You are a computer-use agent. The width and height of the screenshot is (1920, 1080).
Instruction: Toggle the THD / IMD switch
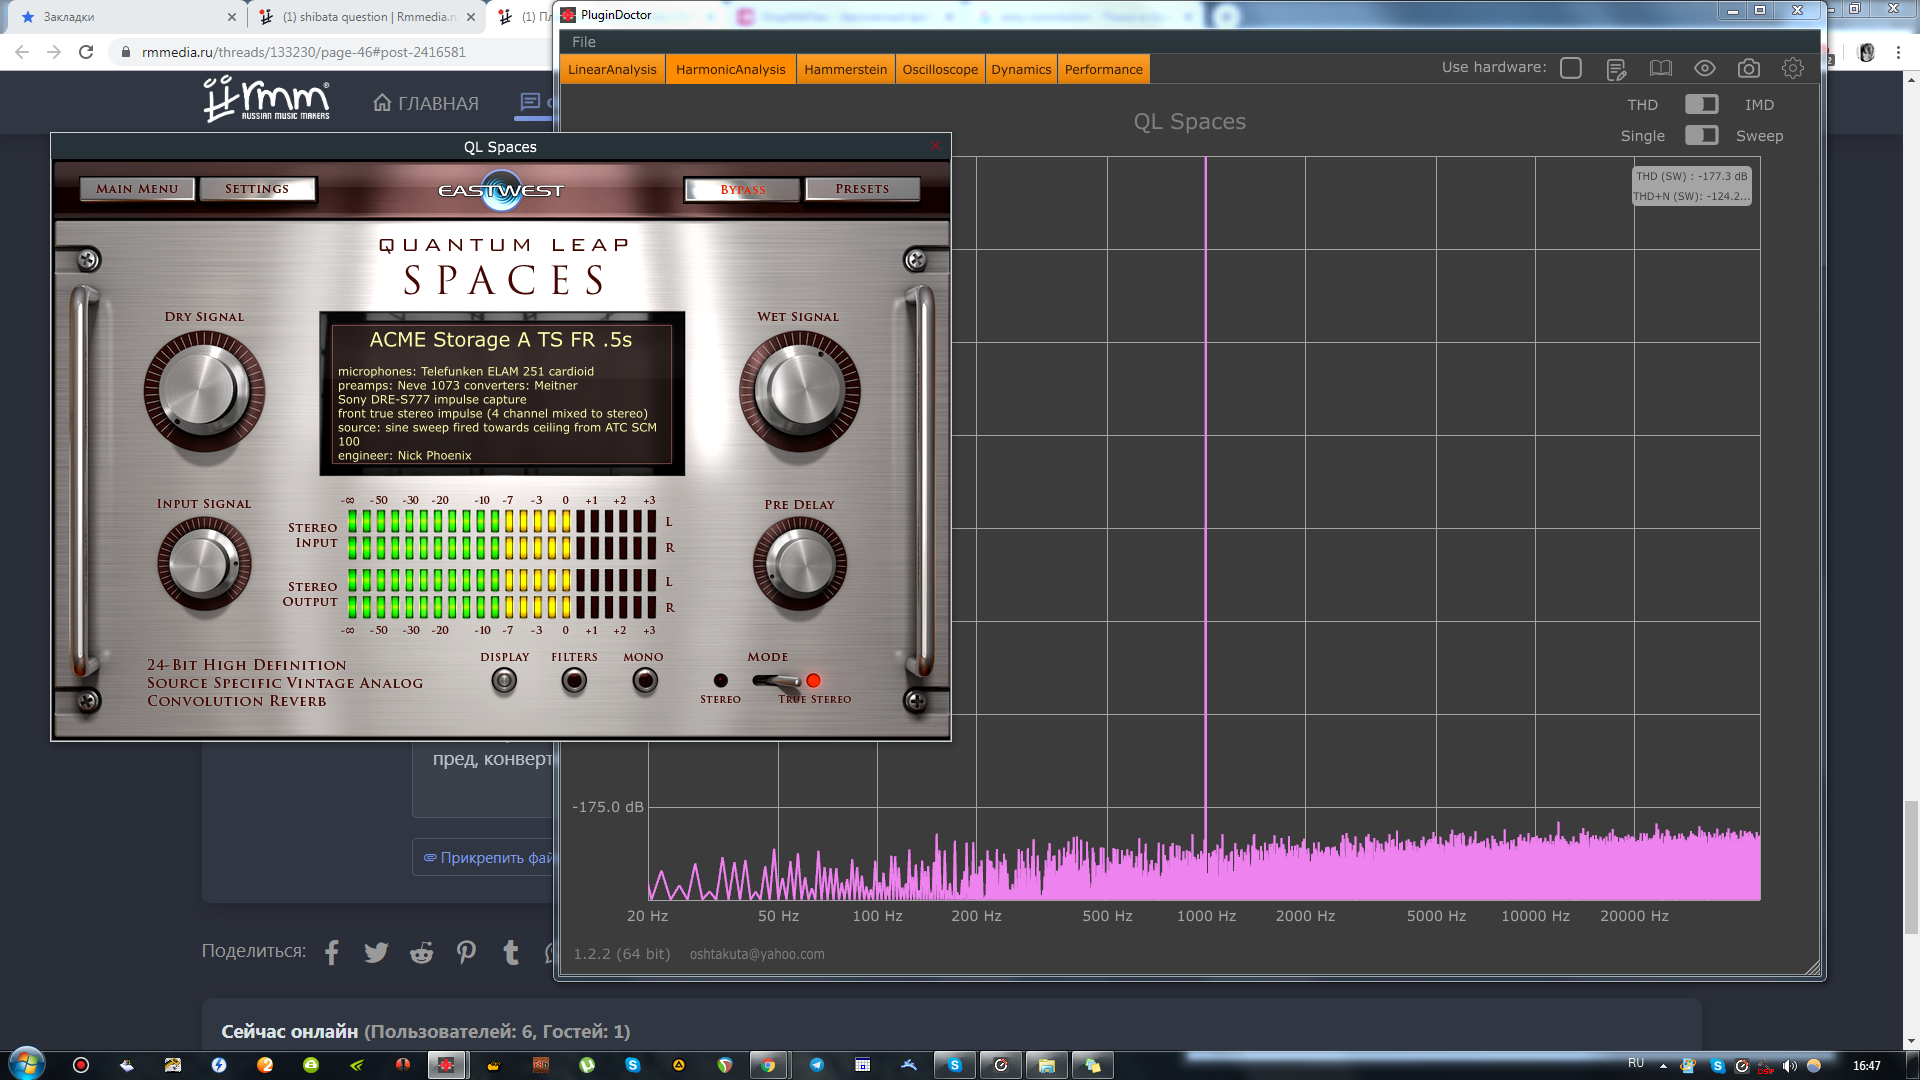pos(1701,104)
